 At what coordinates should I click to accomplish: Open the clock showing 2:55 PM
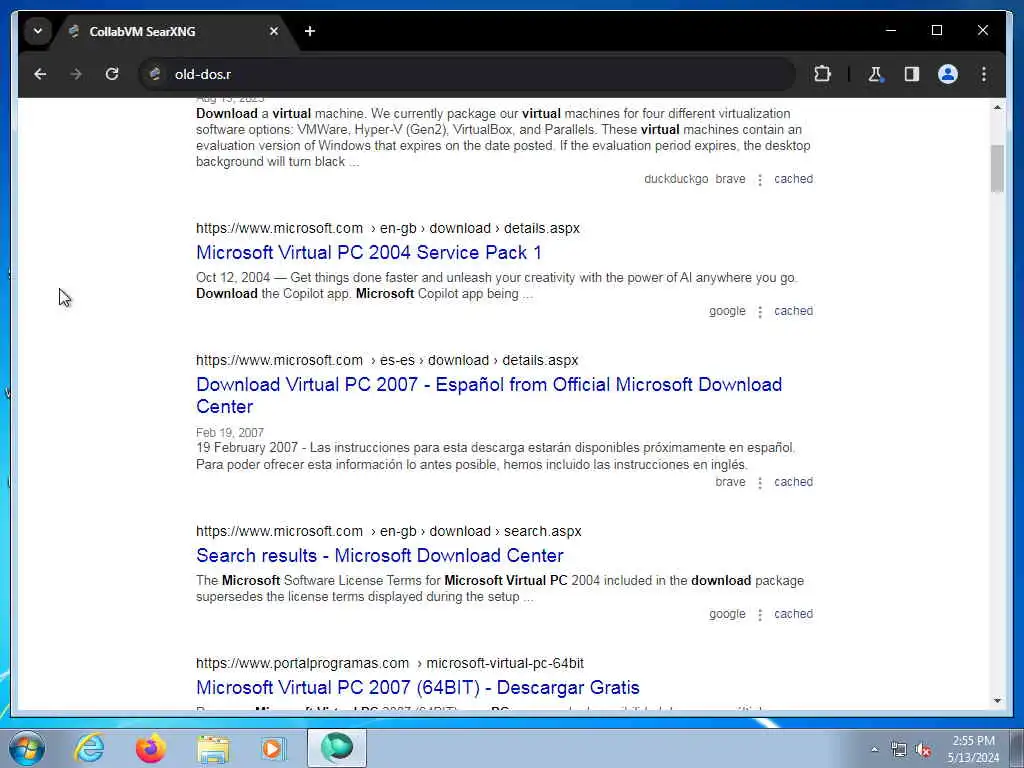point(973,749)
